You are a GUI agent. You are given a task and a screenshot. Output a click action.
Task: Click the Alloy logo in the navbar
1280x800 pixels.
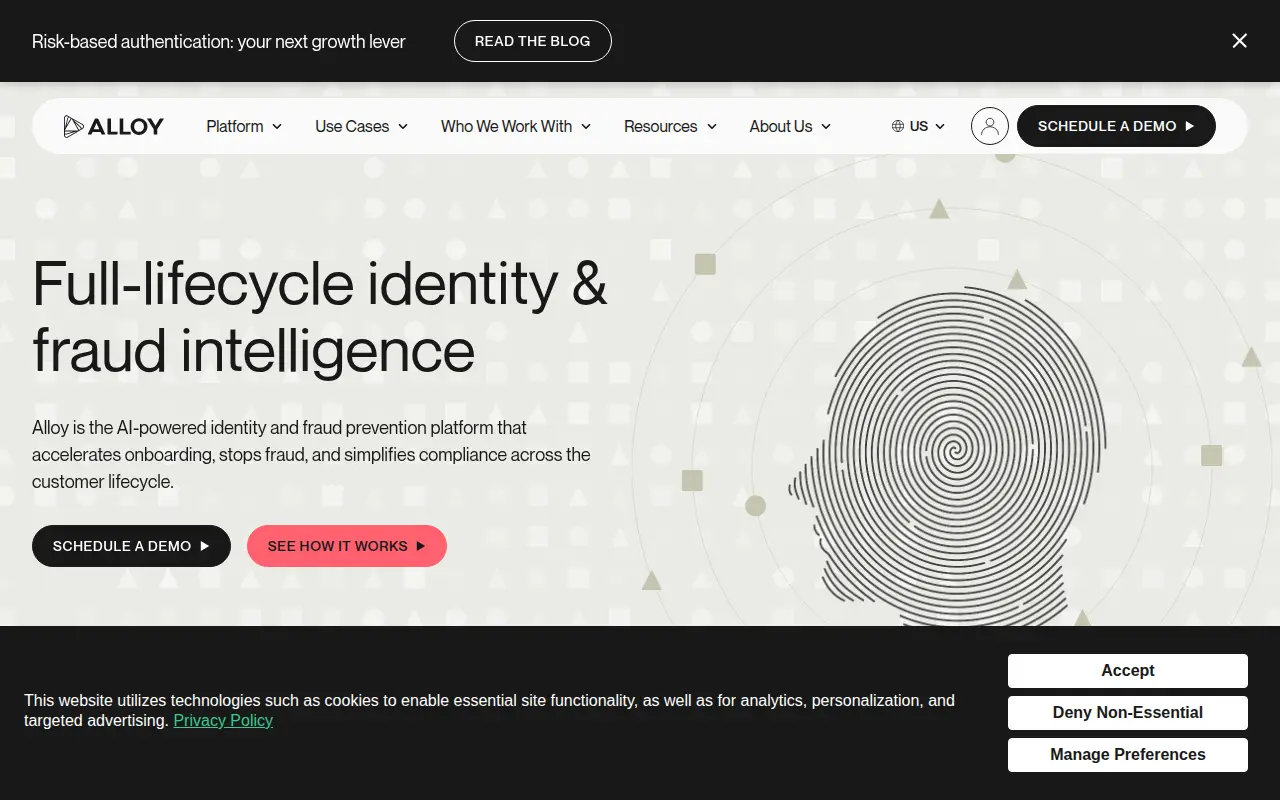[x=113, y=126]
